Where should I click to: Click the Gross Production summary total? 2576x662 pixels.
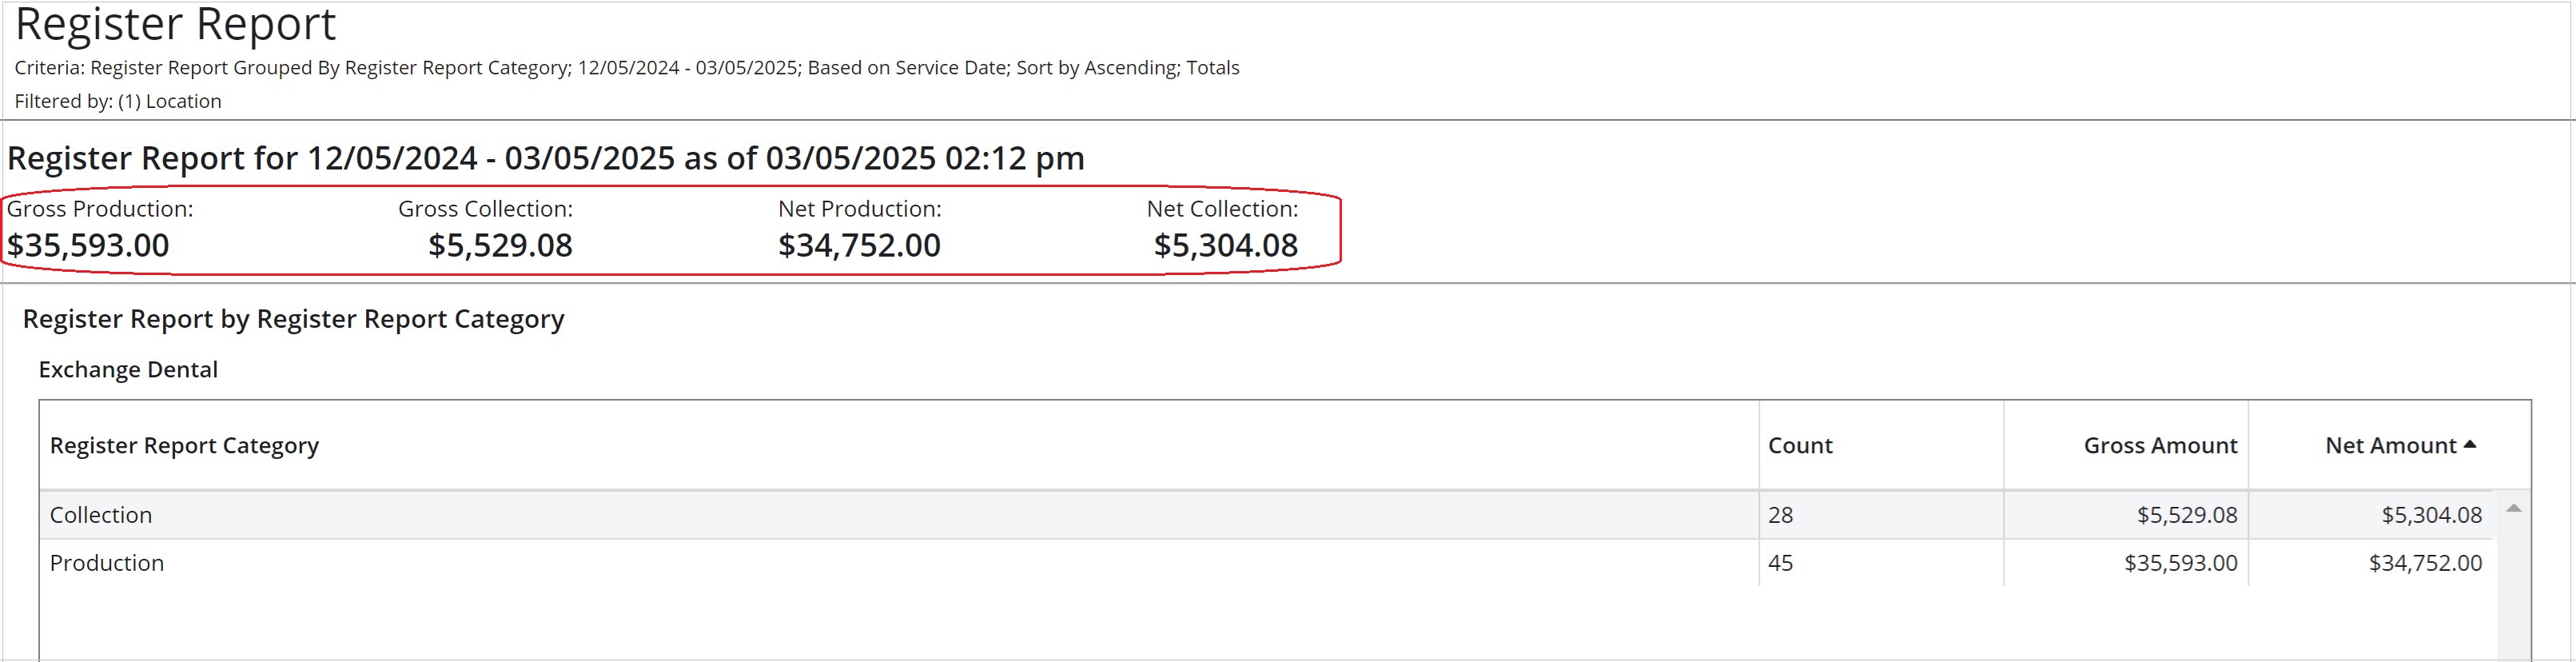click(x=88, y=245)
